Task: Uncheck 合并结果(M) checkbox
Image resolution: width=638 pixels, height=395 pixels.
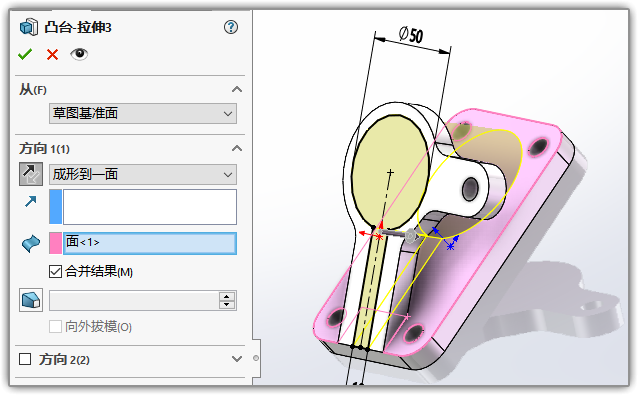Action: point(55,271)
